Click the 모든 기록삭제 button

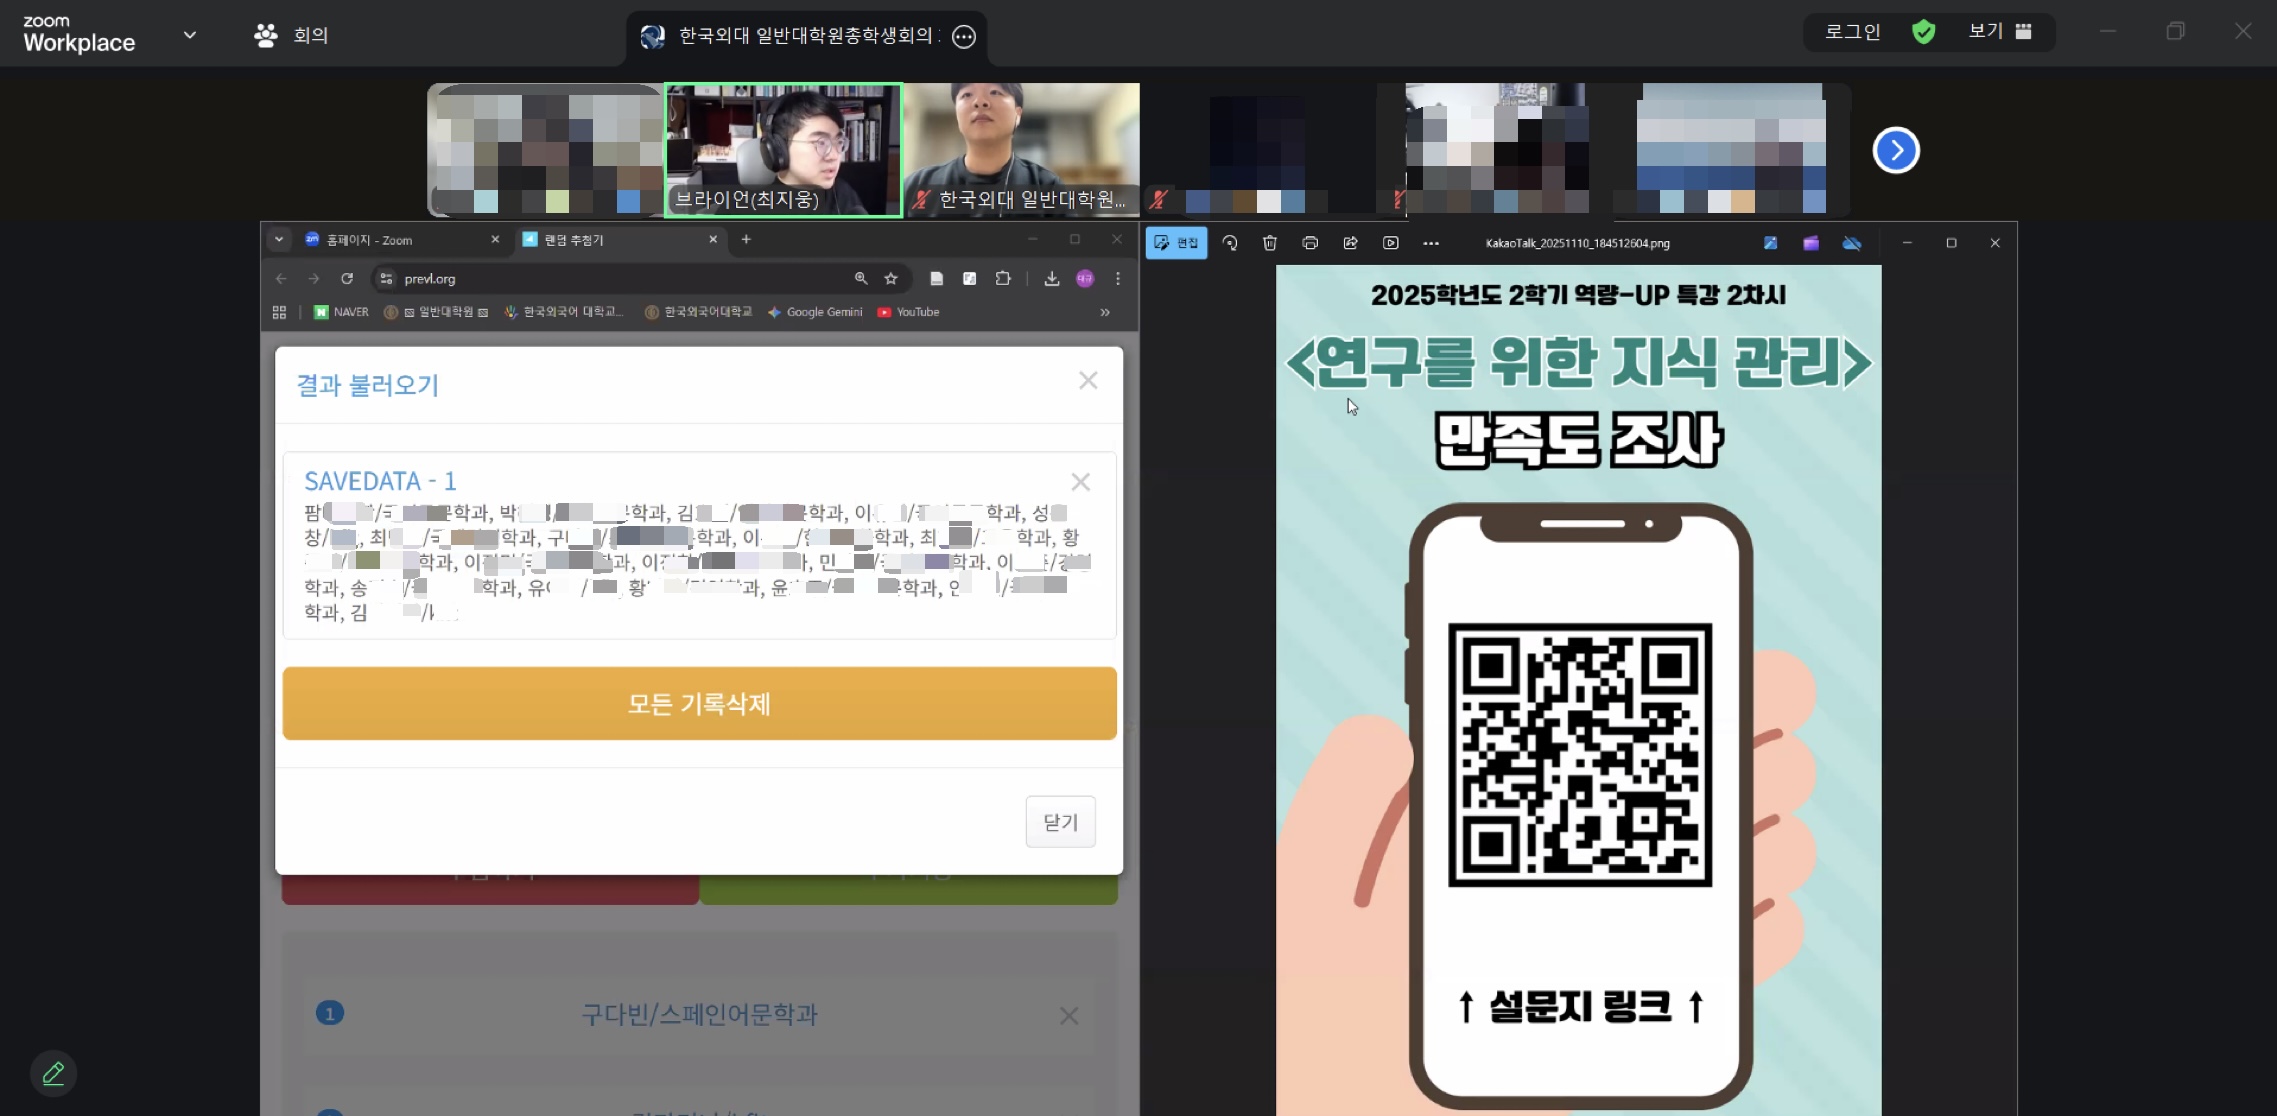[699, 704]
